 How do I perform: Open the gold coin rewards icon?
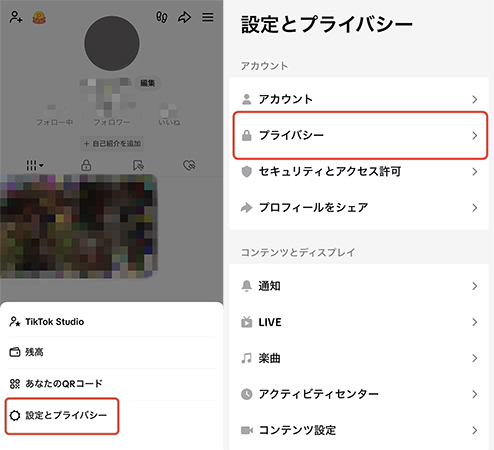click(39, 17)
